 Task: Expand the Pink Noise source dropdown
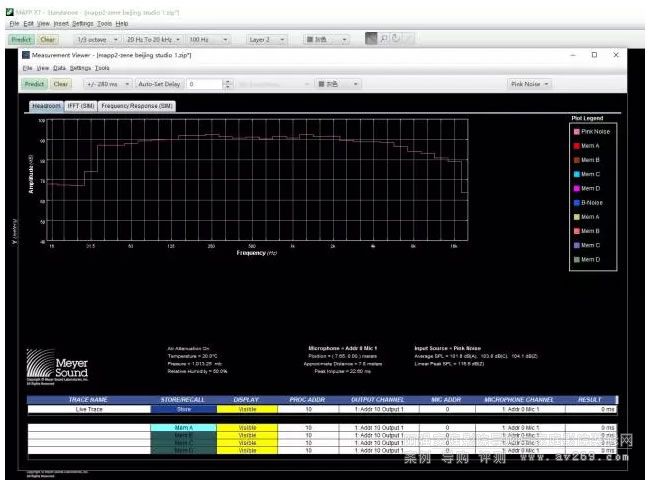(x=531, y=84)
